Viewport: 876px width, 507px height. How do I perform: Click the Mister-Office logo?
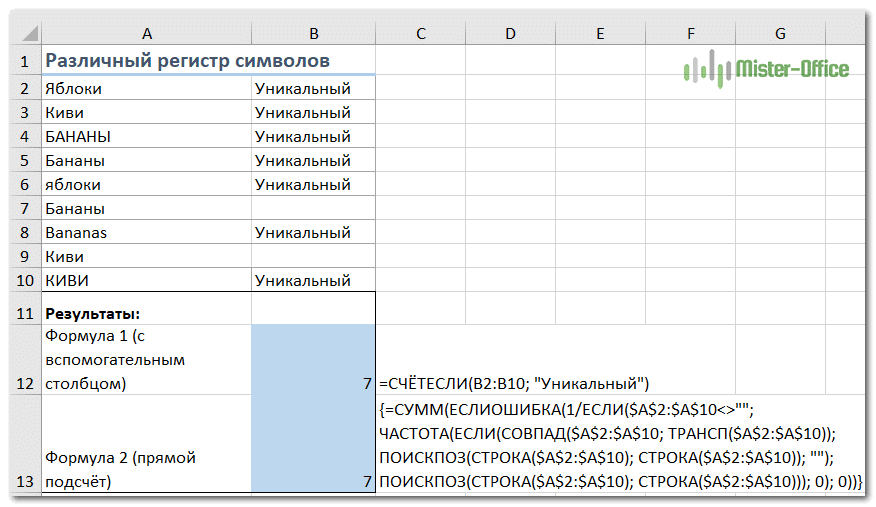tap(766, 69)
